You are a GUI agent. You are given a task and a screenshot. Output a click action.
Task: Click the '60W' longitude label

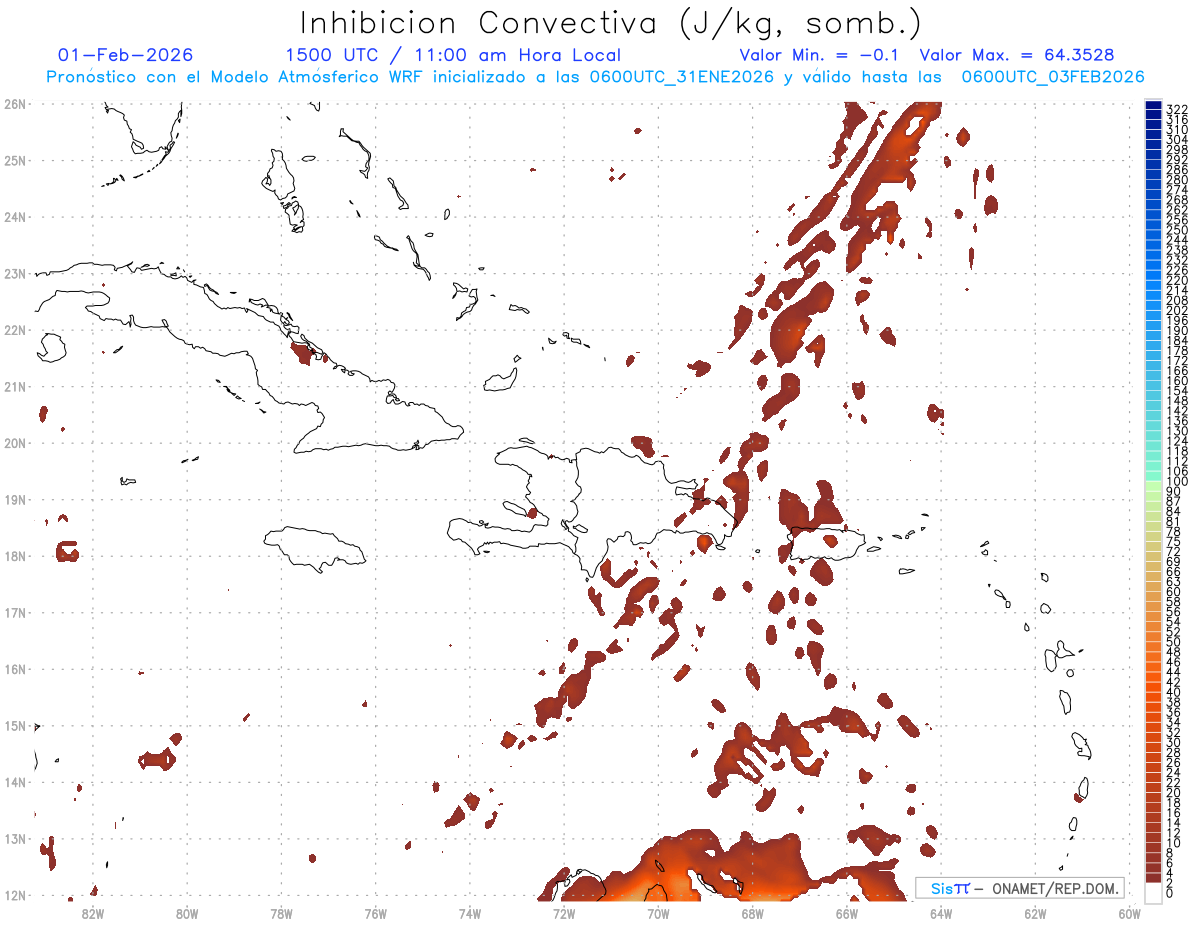coord(1130,913)
